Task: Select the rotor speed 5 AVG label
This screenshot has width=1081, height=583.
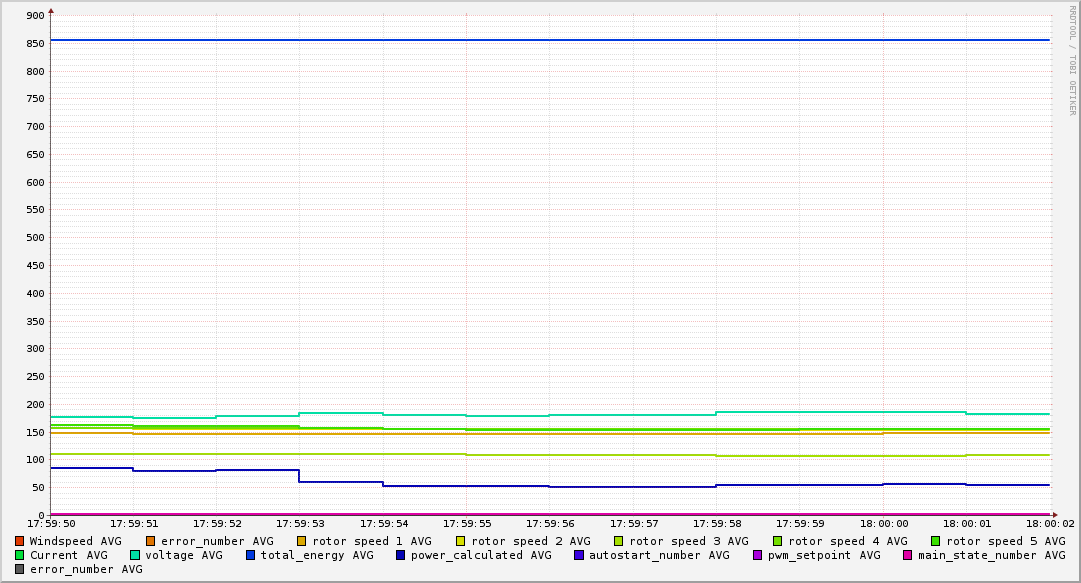Action: 1005,541
